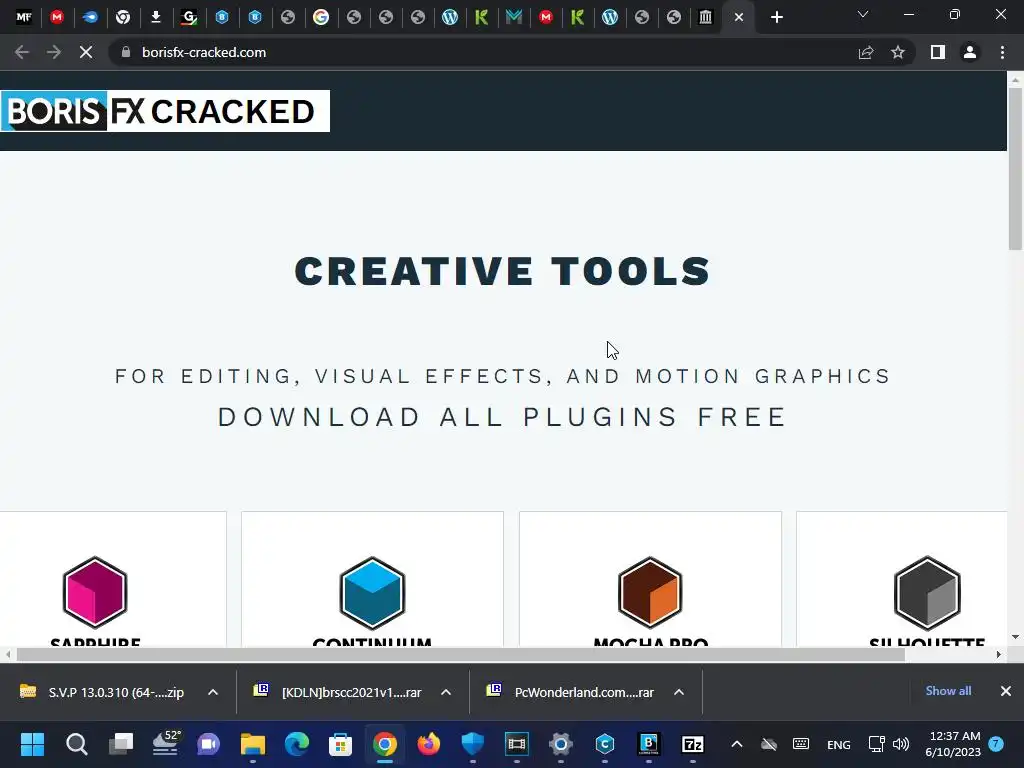1024x768 pixels.
Task: Open the tab search dropdown
Action: (x=863, y=14)
